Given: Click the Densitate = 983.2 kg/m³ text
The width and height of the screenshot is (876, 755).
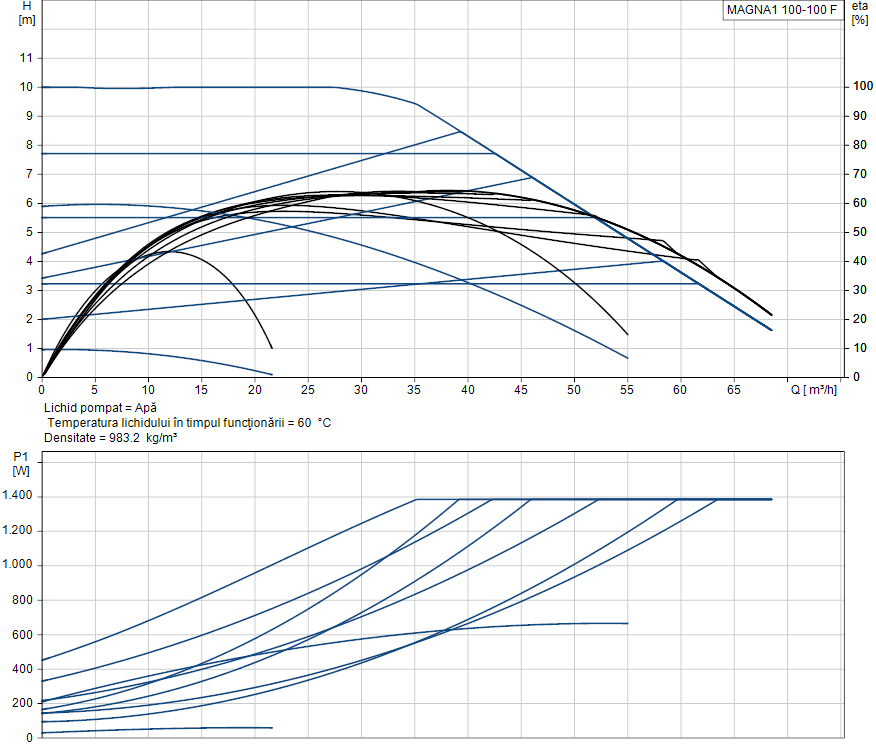Looking at the screenshot, I should coord(111,438).
